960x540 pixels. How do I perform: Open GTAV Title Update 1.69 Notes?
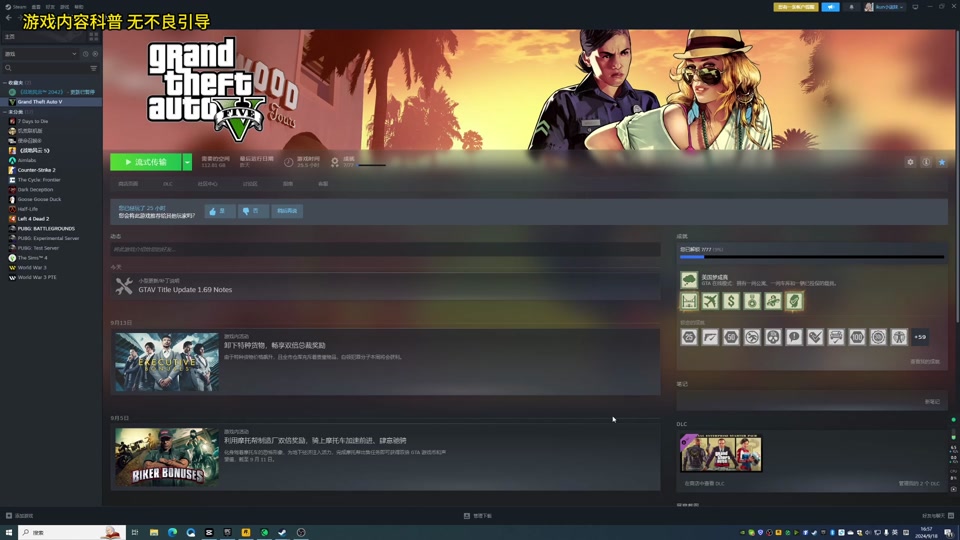185,290
